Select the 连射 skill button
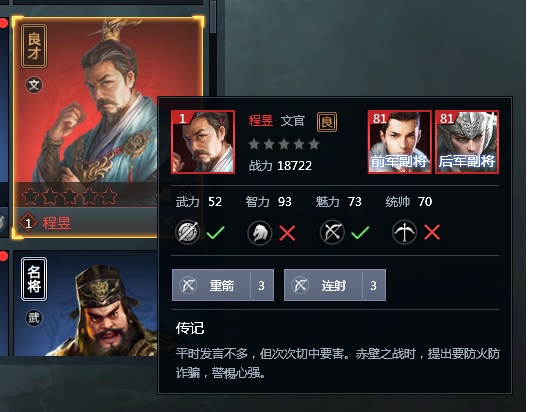 (335, 285)
